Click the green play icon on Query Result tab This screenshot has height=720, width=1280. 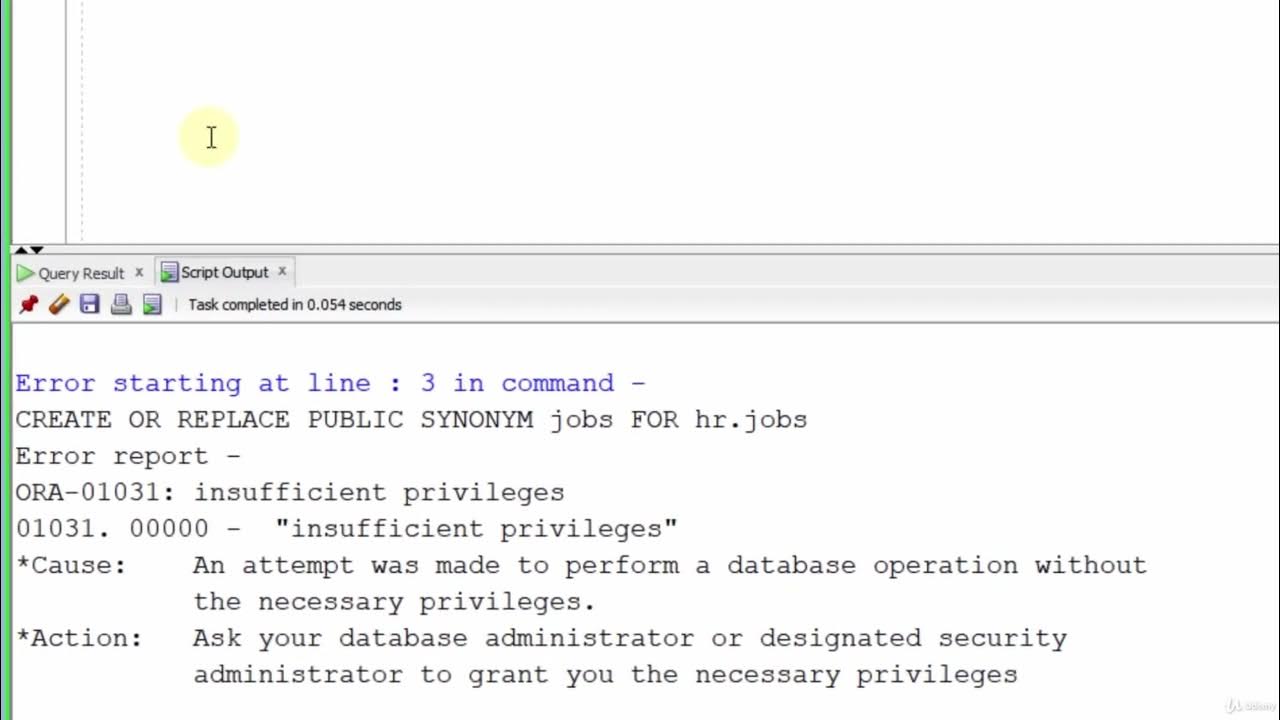coord(26,273)
